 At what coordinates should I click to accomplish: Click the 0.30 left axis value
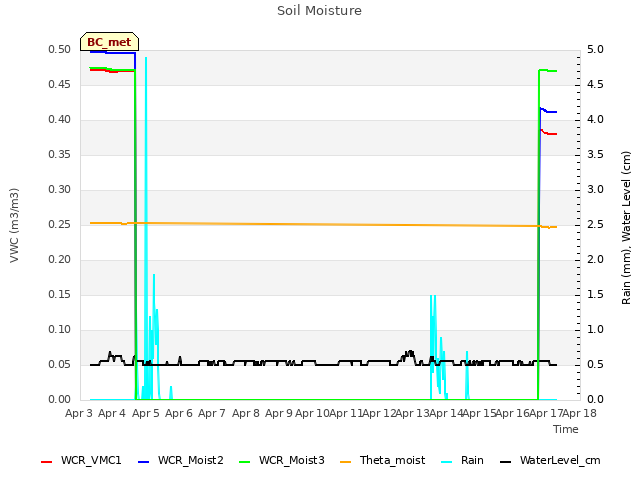(60, 189)
